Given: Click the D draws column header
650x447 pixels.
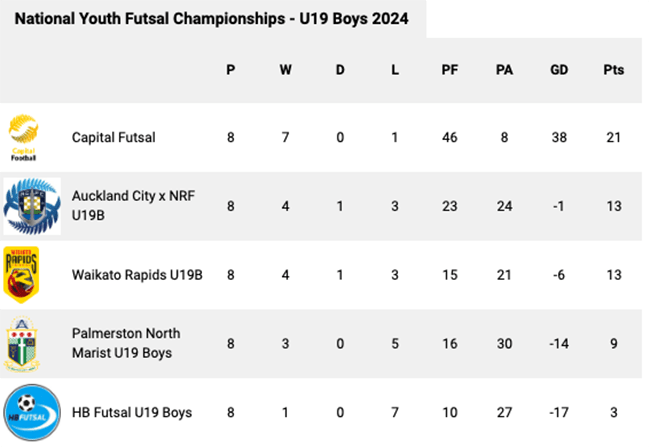Looking at the screenshot, I should (340, 70).
